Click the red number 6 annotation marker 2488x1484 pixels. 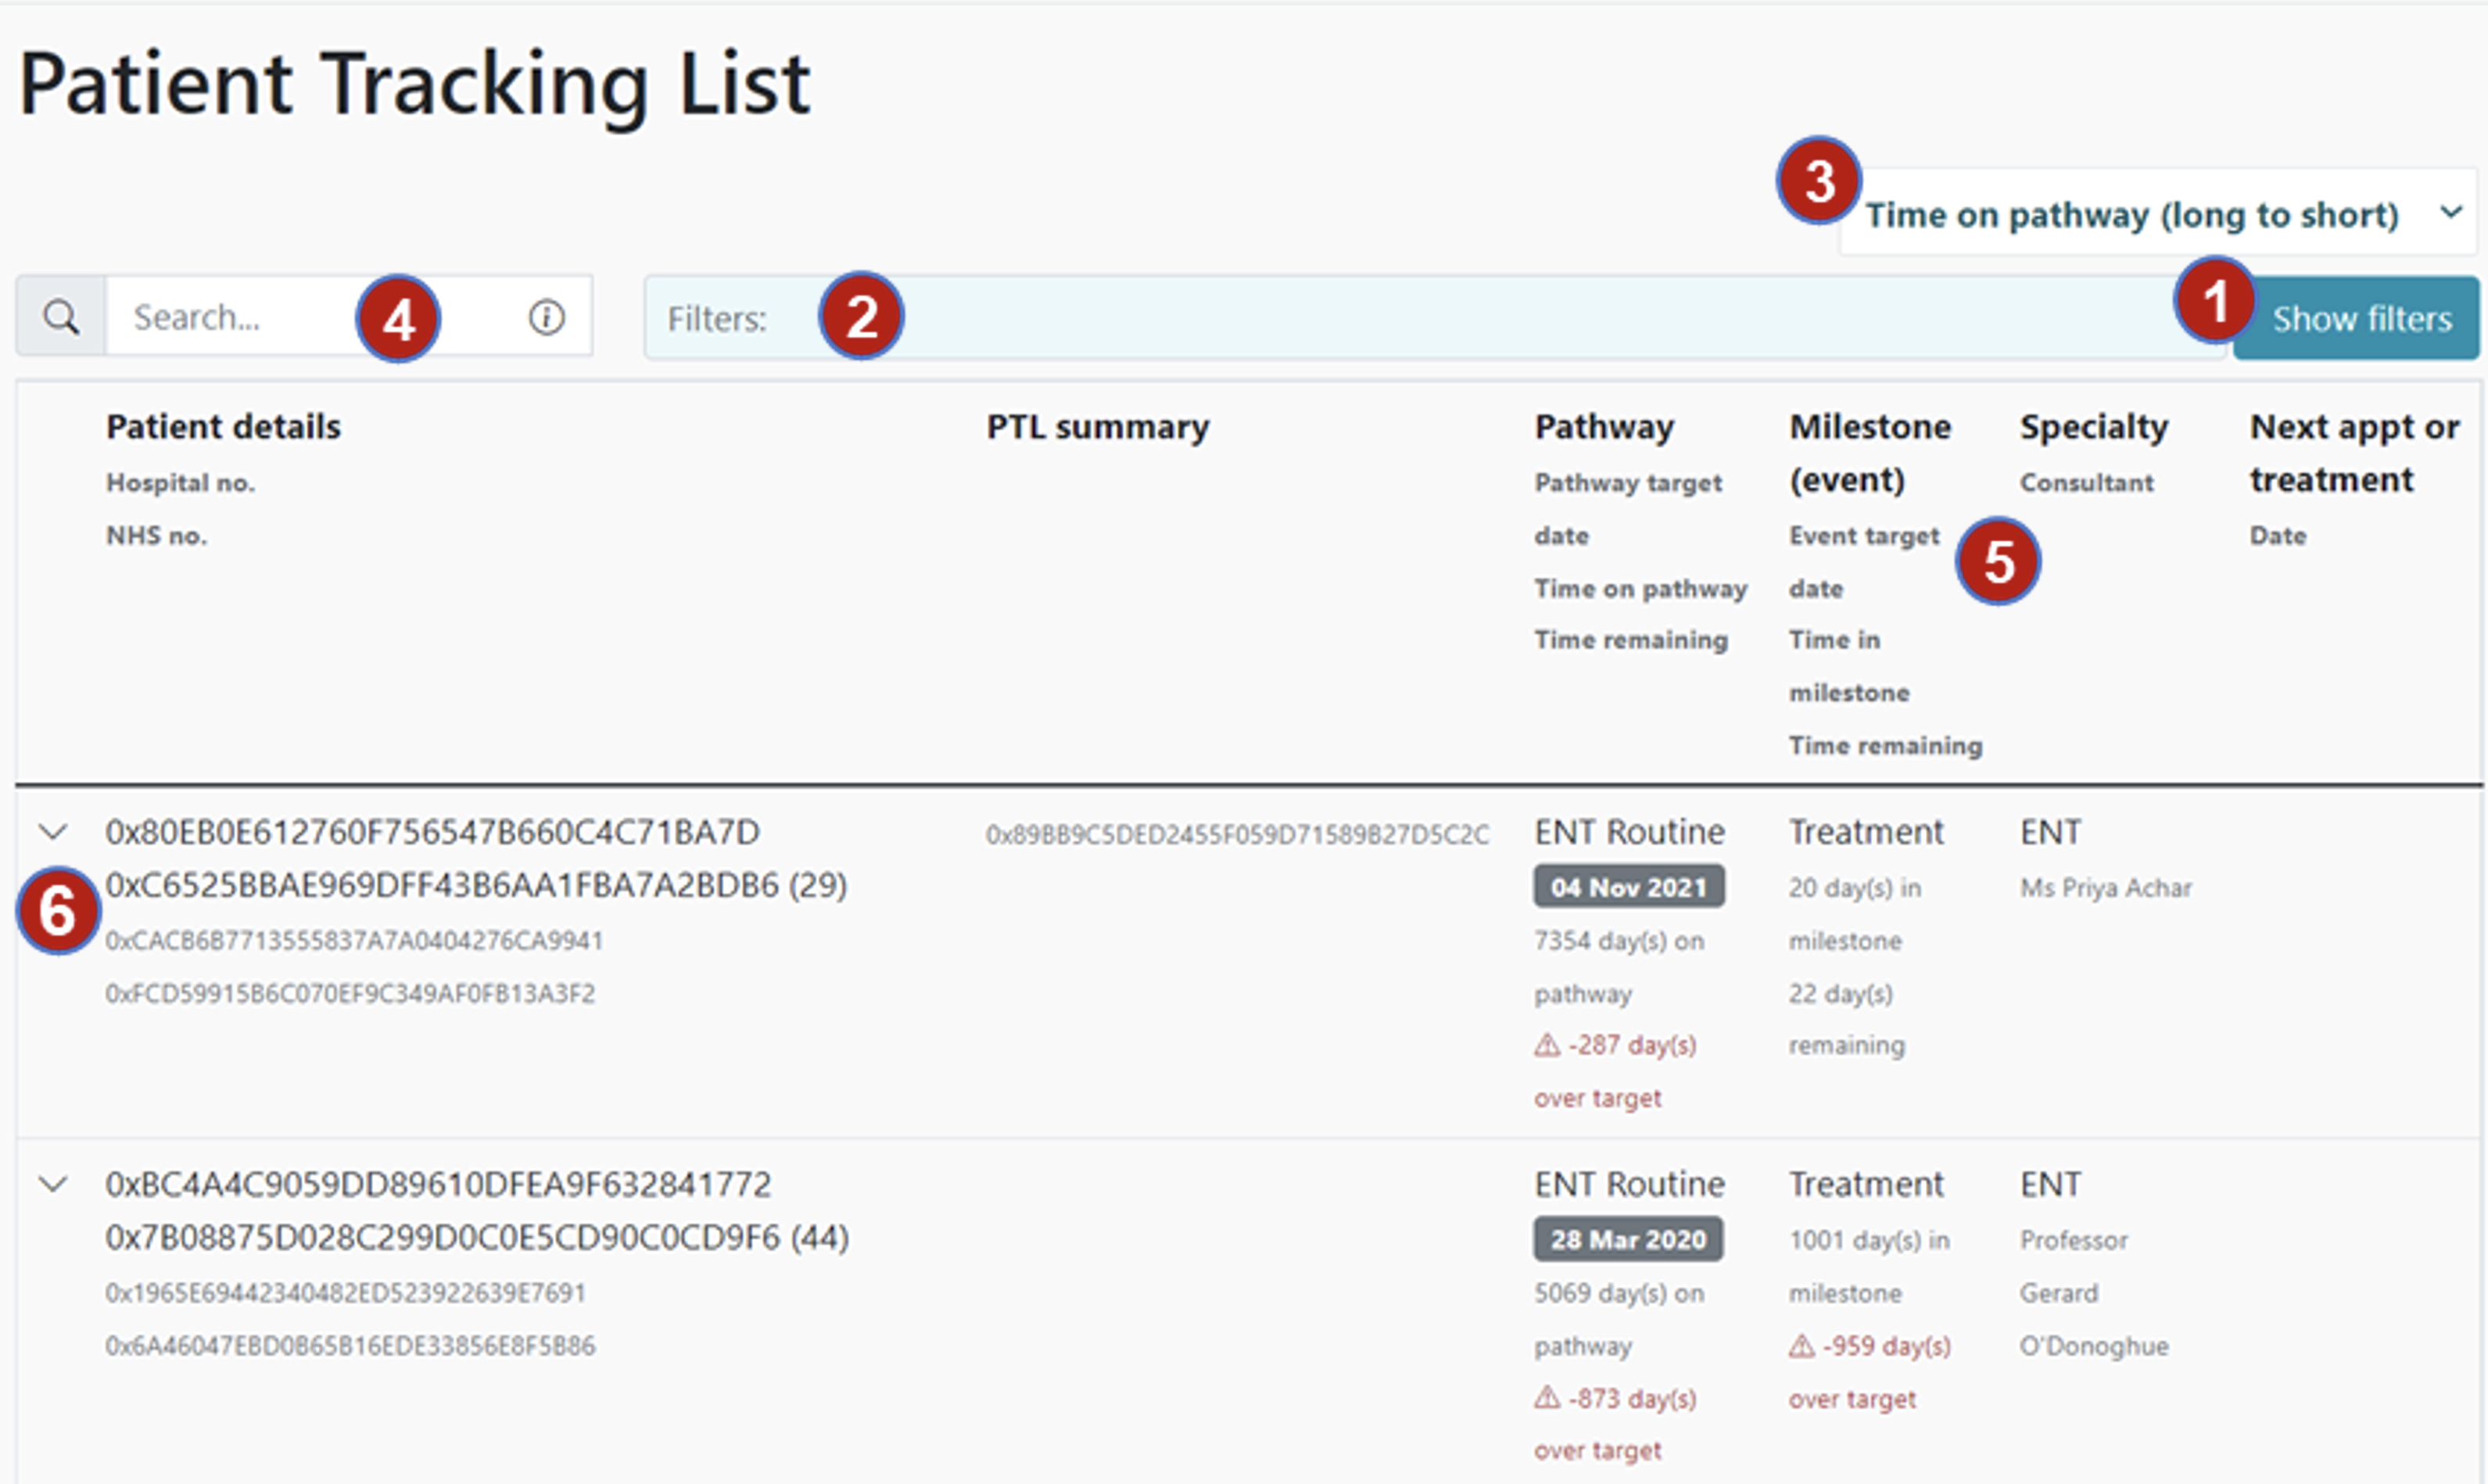pos(57,911)
